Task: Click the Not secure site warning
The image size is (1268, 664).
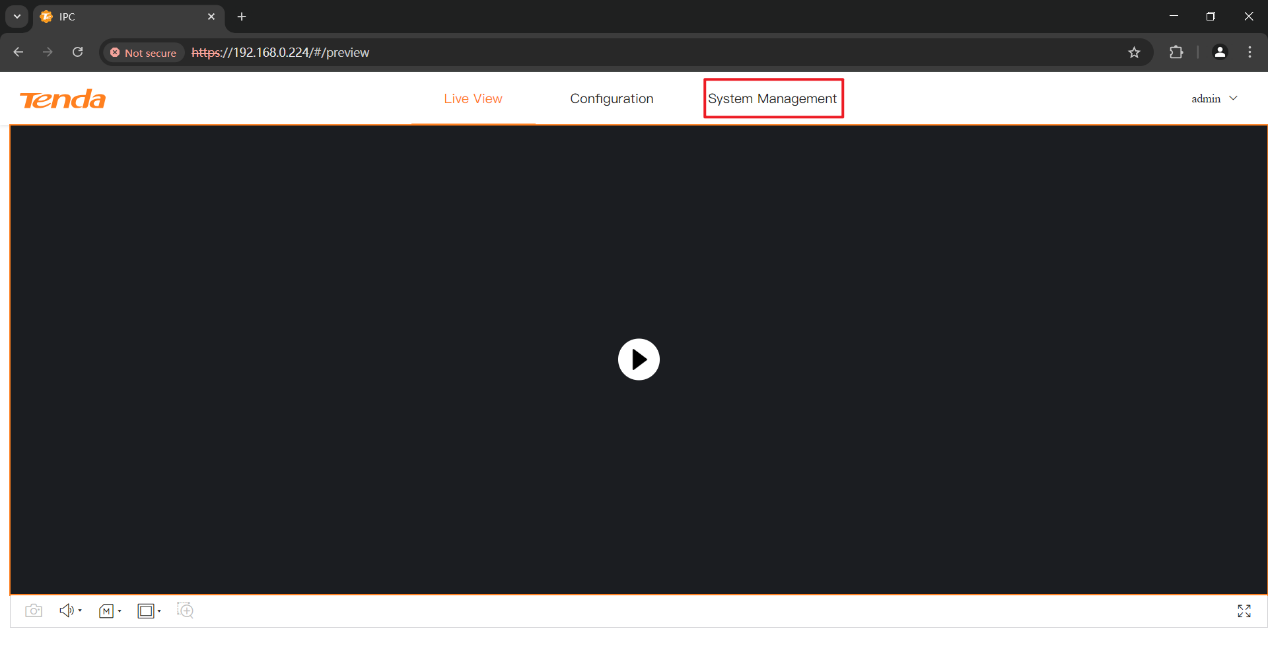Action: (x=144, y=53)
